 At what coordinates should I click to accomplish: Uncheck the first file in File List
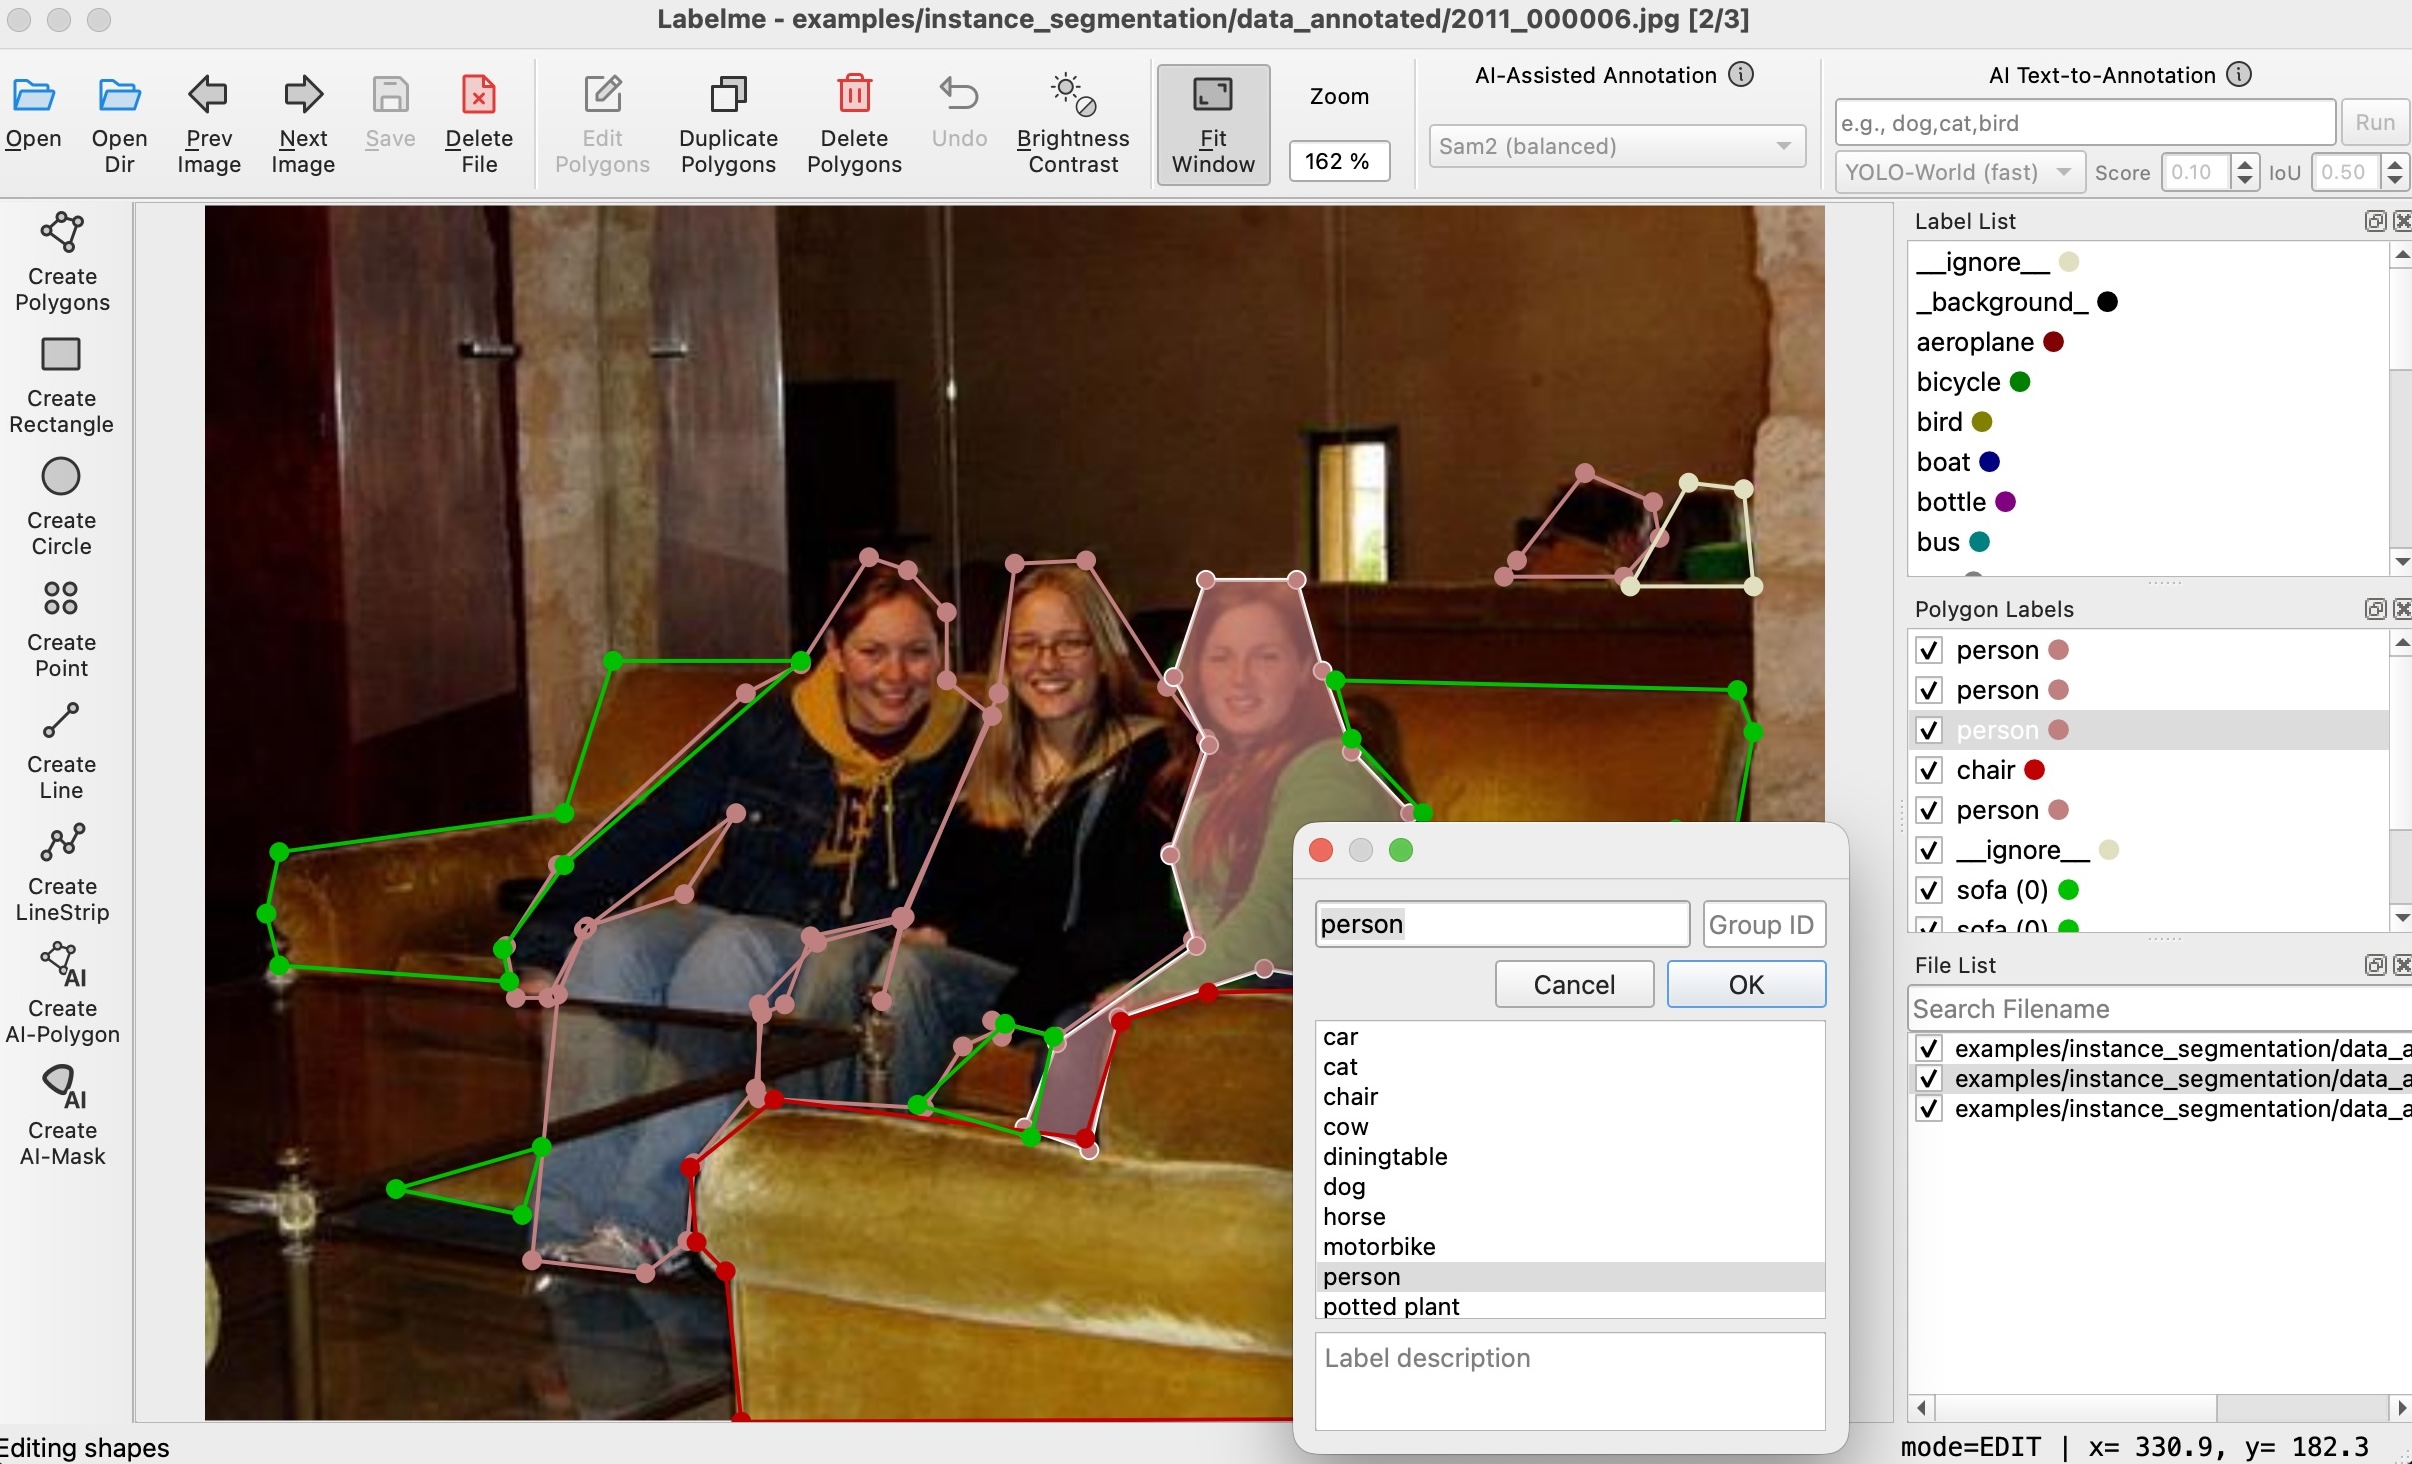click(1929, 1048)
